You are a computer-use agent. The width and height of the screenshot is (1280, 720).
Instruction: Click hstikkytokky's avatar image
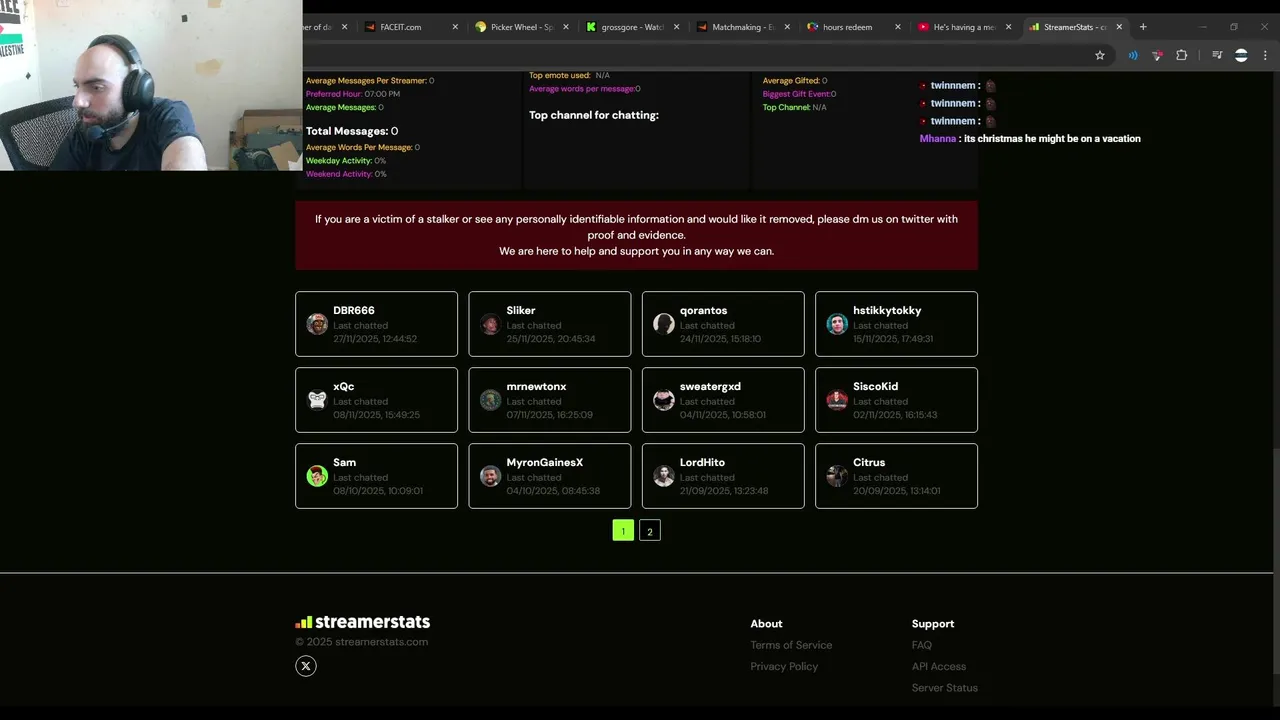837,324
